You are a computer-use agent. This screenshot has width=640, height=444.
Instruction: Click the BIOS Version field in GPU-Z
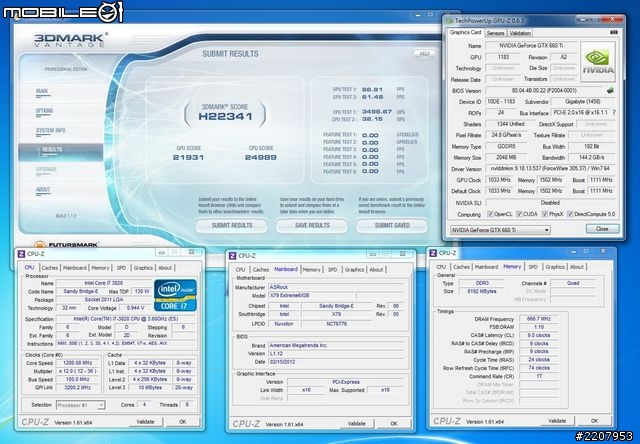click(544, 91)
